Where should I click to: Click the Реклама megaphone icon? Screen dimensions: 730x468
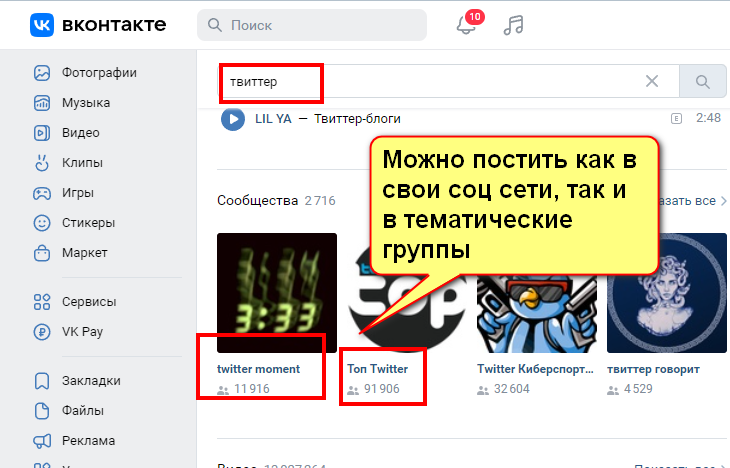tap(42, 441)
